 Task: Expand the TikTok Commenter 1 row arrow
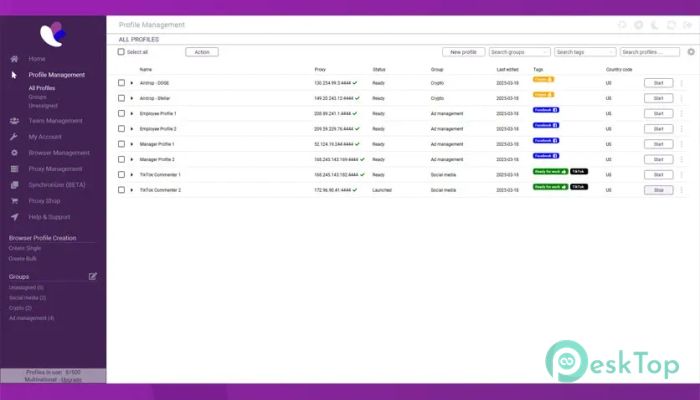[132, 175]
